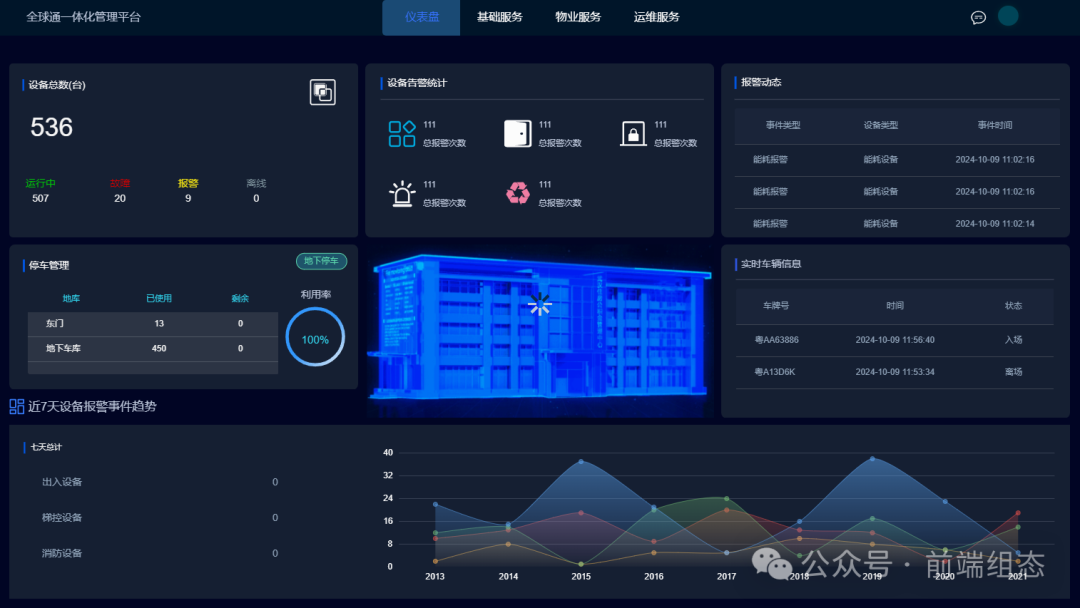Screen dimensions: 1080x608
Task: Click timestamp 2024-10-09 11:56:40
Action: pyautogui.click(x=895, y=340)
